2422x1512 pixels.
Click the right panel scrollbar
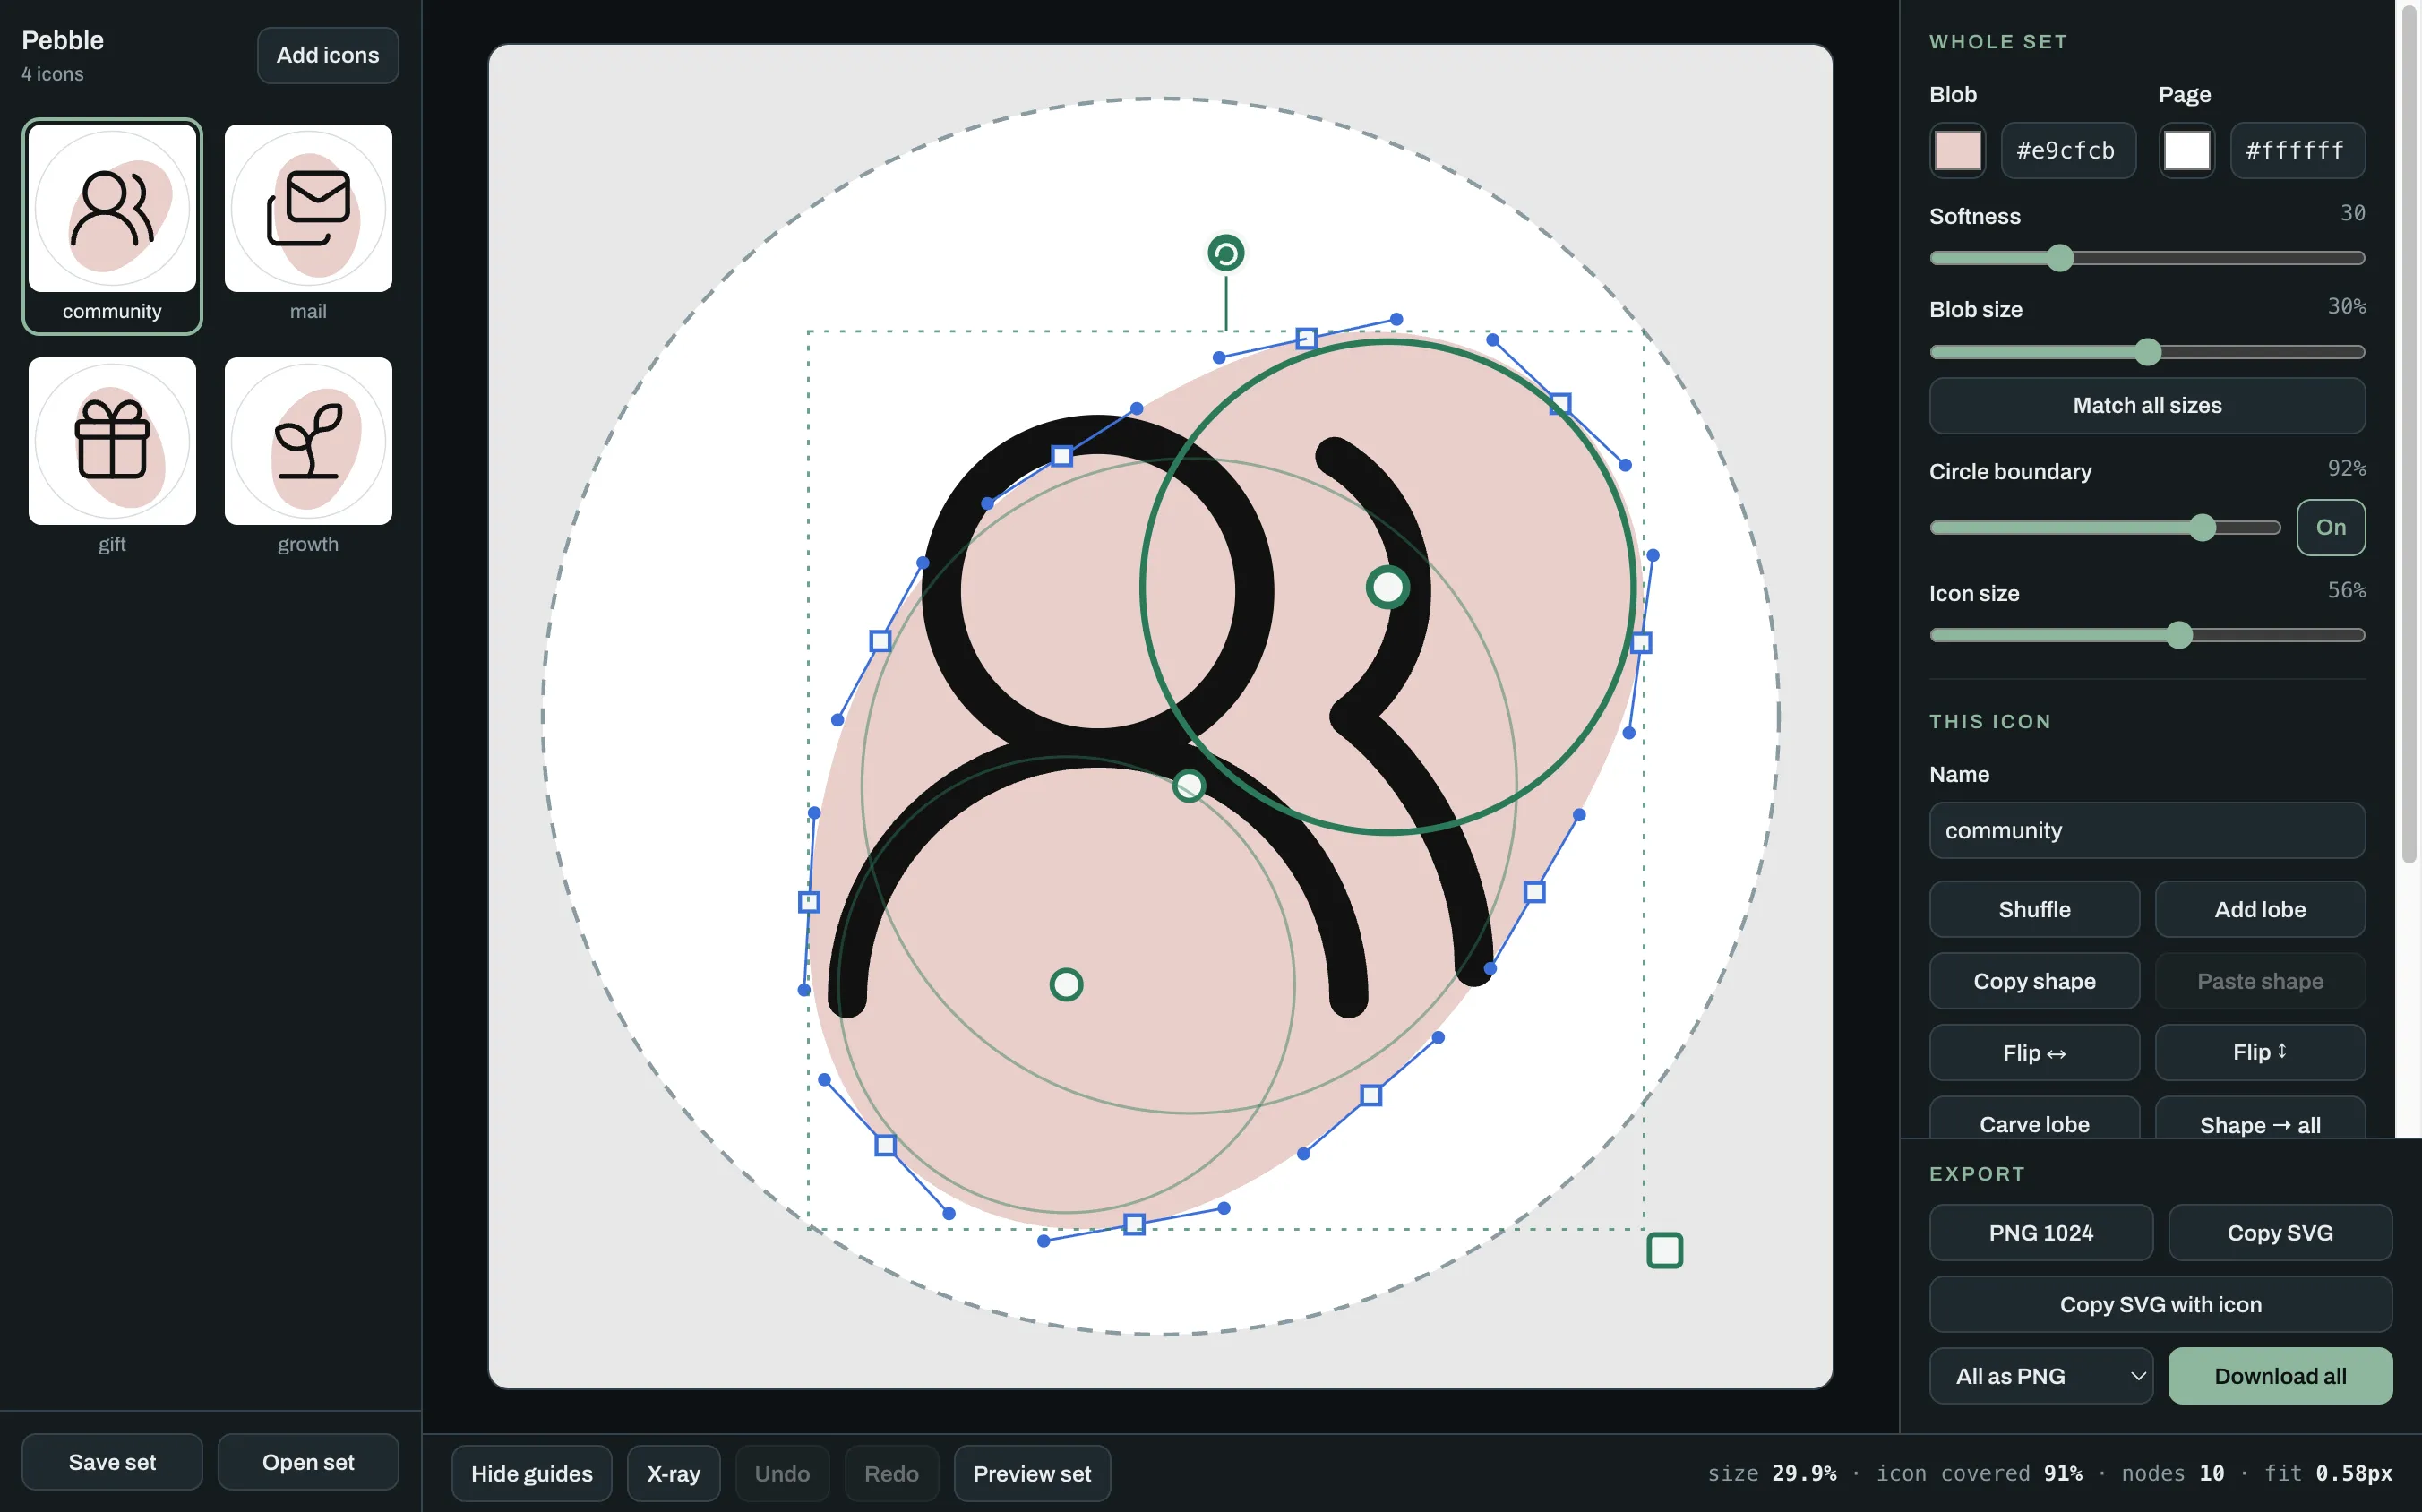click(x=2410, y=434)
